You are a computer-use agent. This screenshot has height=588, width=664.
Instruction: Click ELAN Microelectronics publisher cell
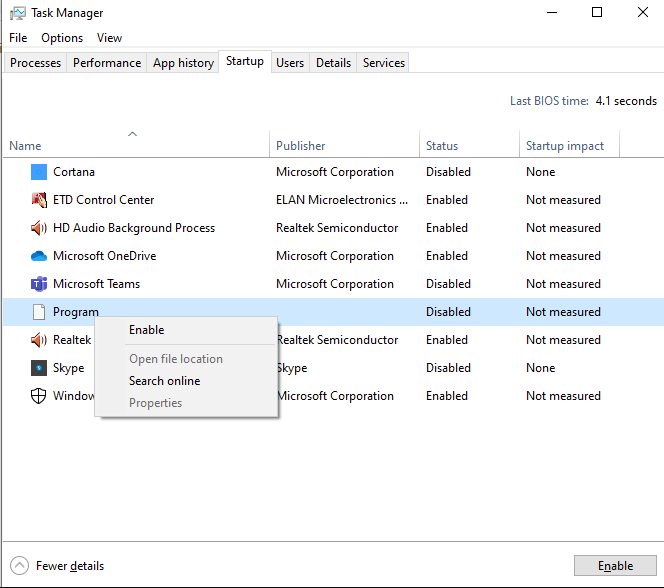342,200
